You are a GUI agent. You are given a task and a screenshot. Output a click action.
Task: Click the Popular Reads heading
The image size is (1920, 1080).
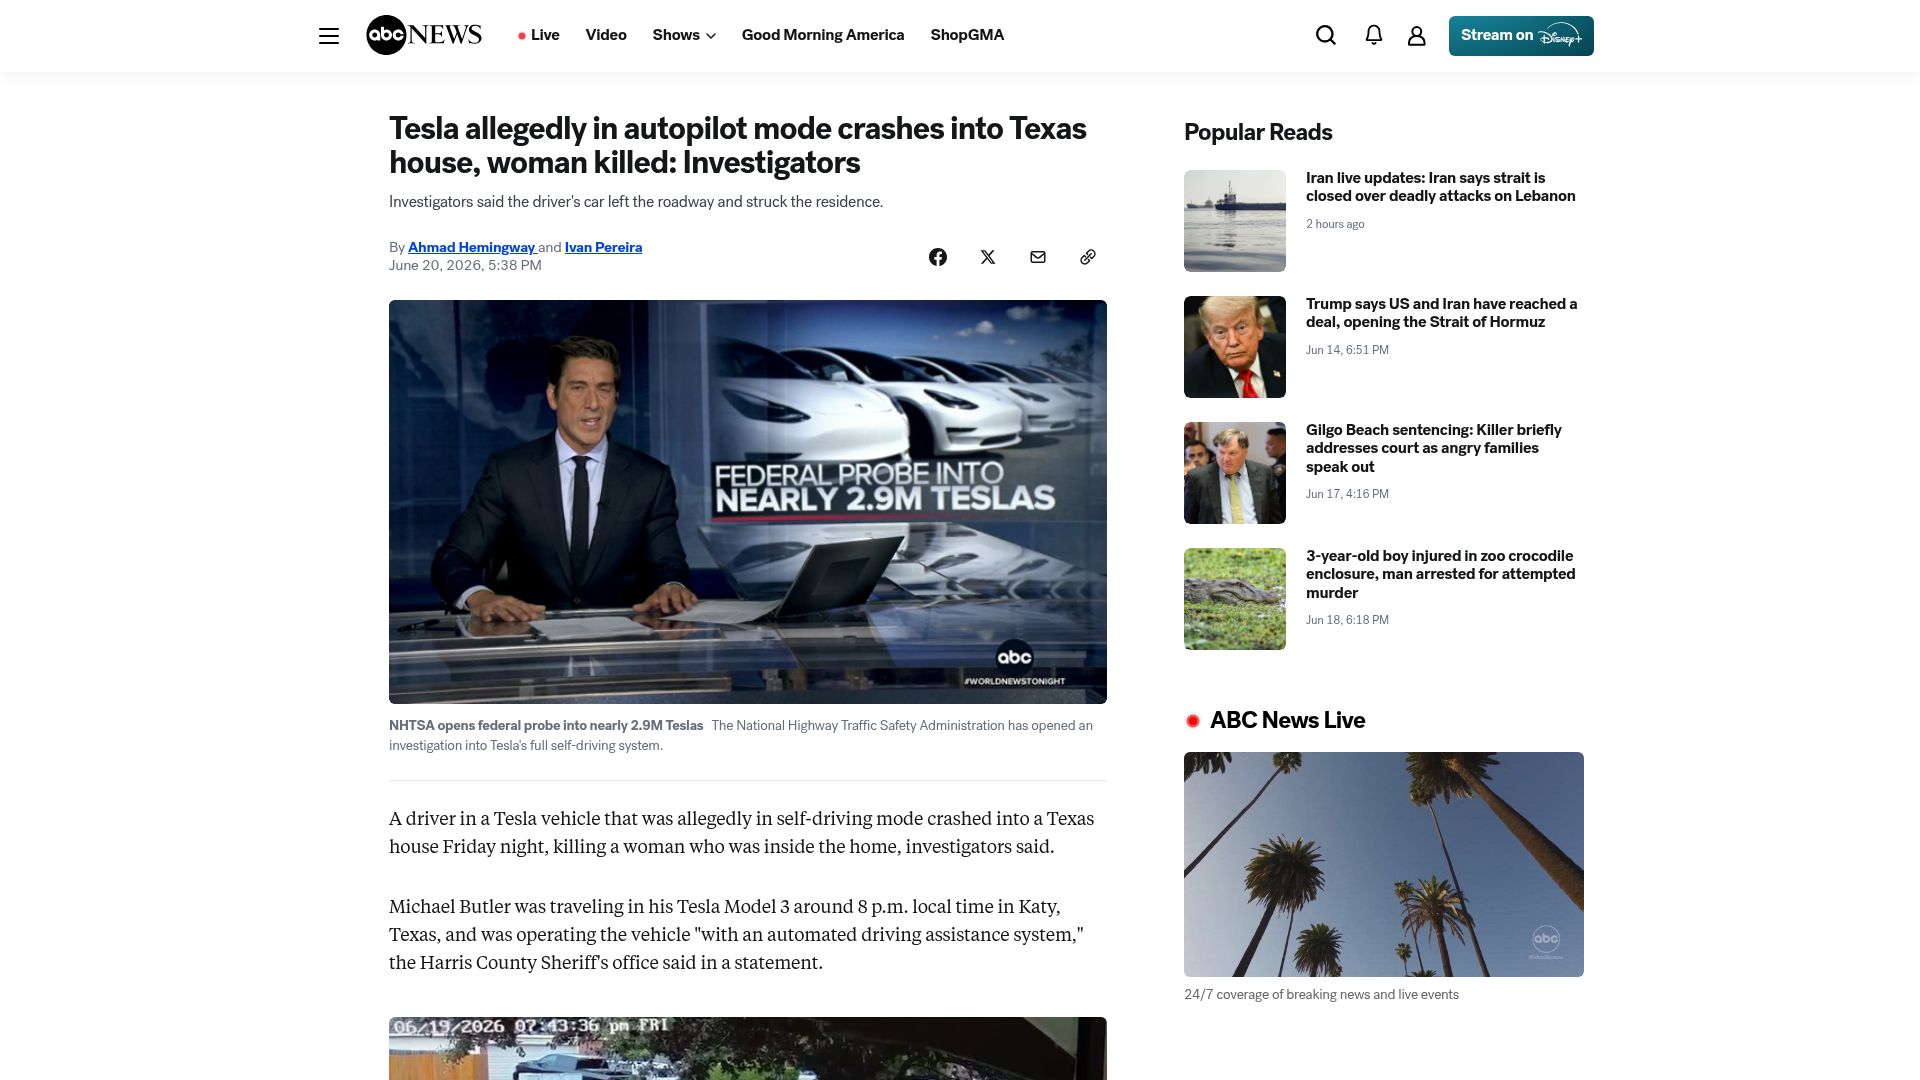click(x=1258, y=132)
